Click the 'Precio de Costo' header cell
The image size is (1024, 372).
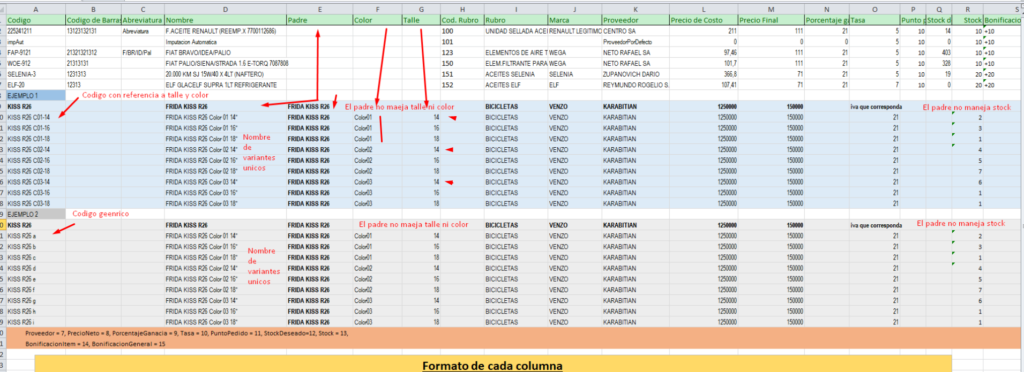(703, 20)
